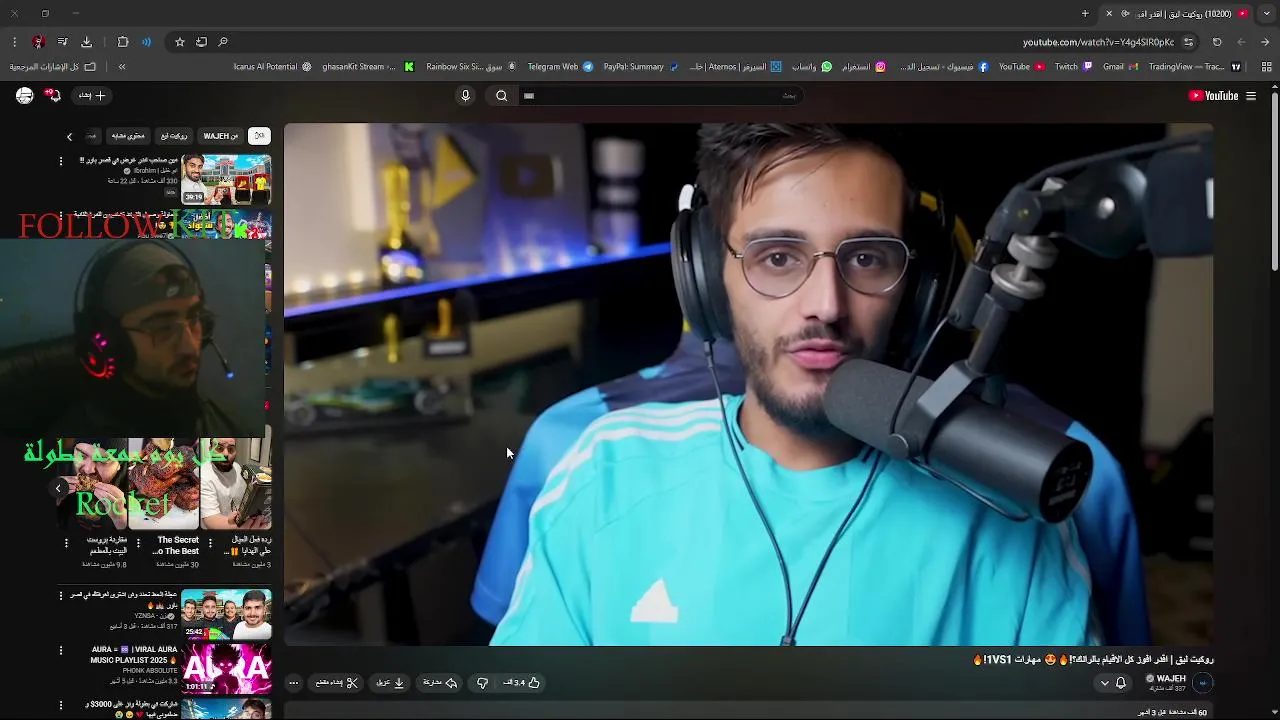Show next chips with the chevron arrow

coord(69,136)
